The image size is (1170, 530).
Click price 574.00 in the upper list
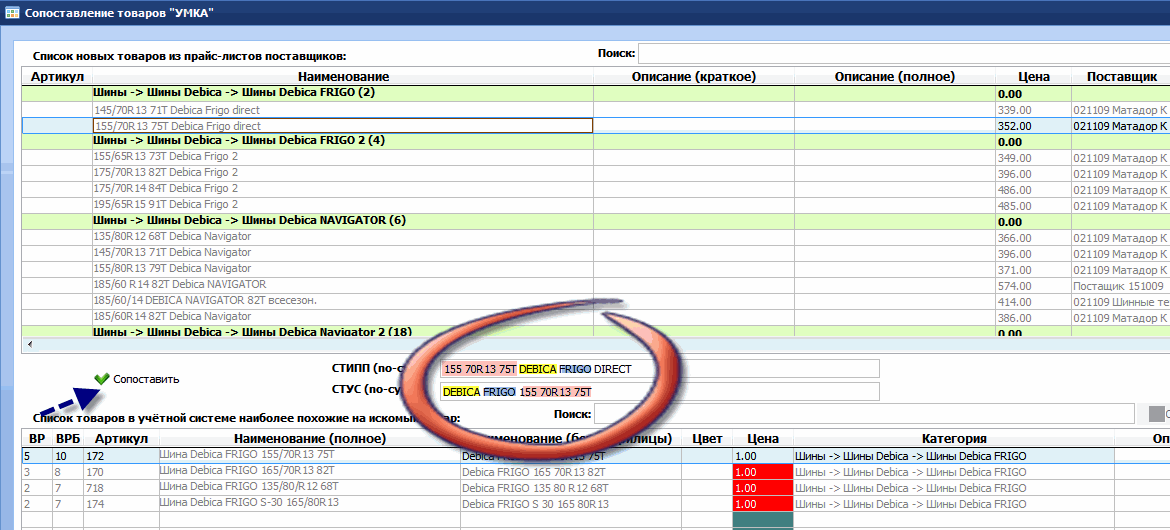1033,285
